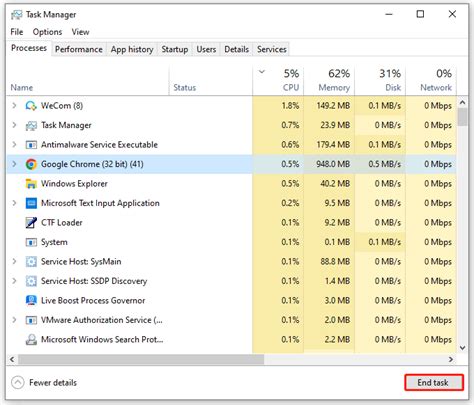The image size is (474, 405).
Task: Click the Fewer details link
Action: click(x=53, y=383)
